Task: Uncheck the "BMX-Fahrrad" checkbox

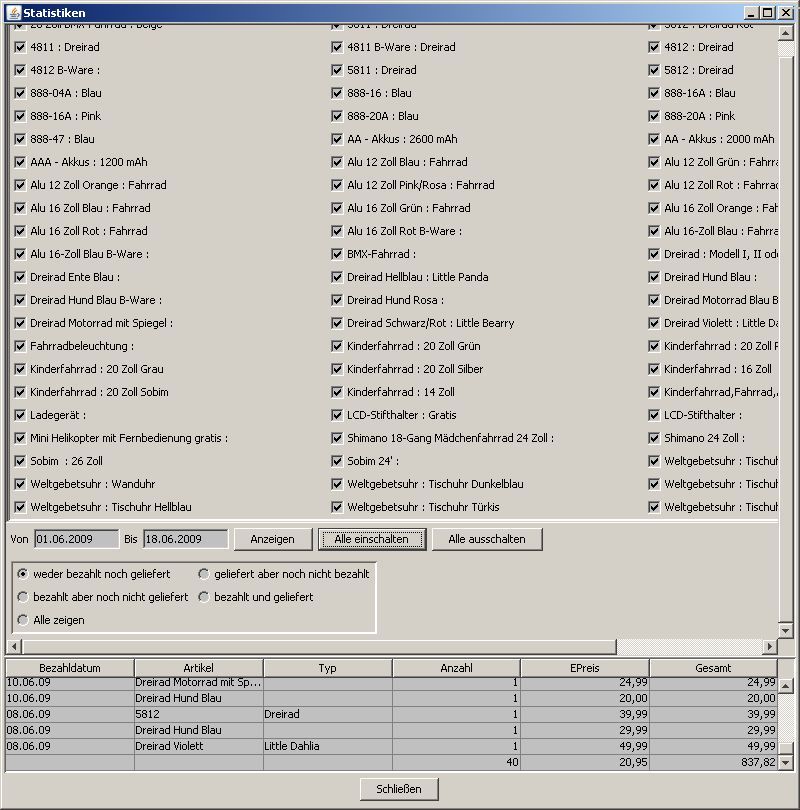Action: (x=337, y=254)
